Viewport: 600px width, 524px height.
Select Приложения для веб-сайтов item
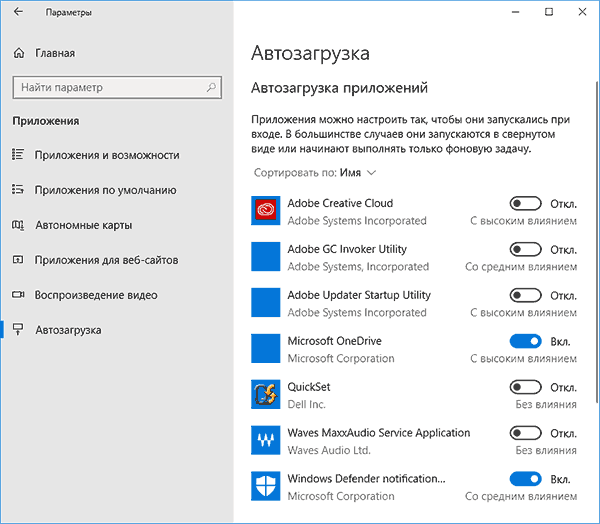(x=107, y=260)
